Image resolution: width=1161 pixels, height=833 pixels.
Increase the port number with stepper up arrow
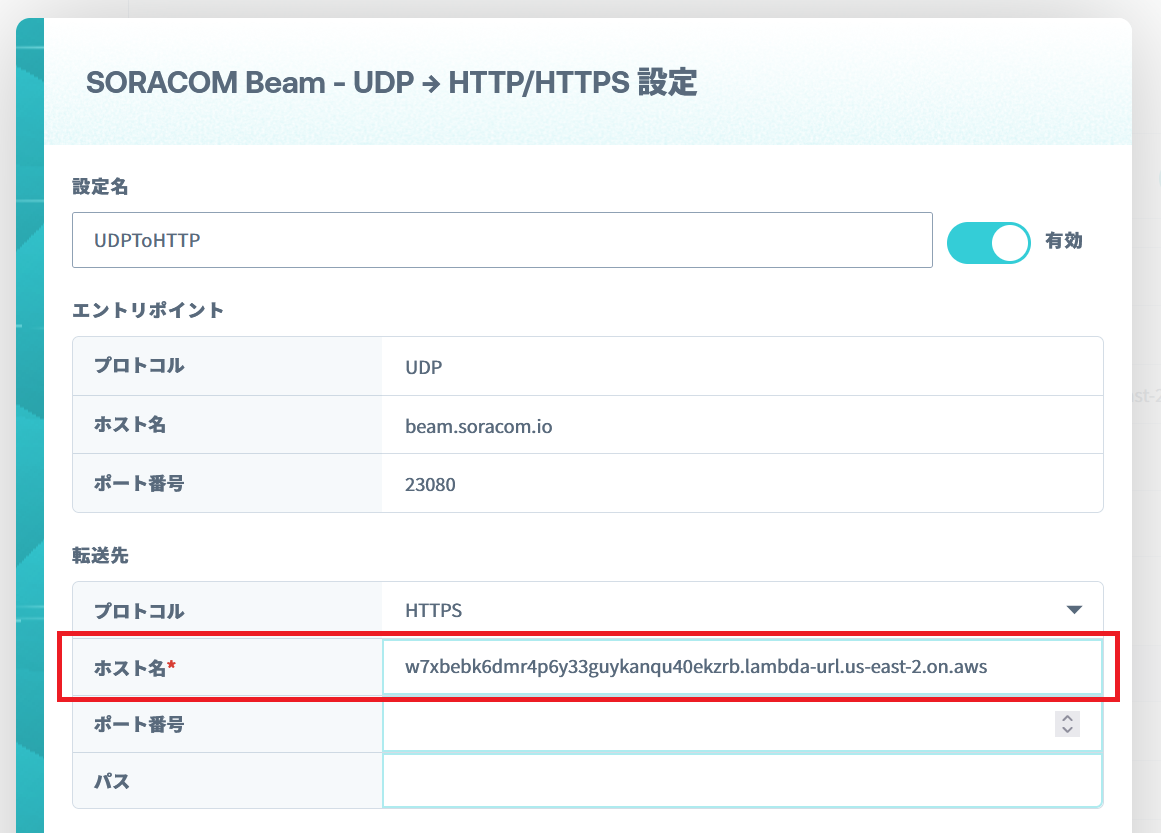[1067, 717]
